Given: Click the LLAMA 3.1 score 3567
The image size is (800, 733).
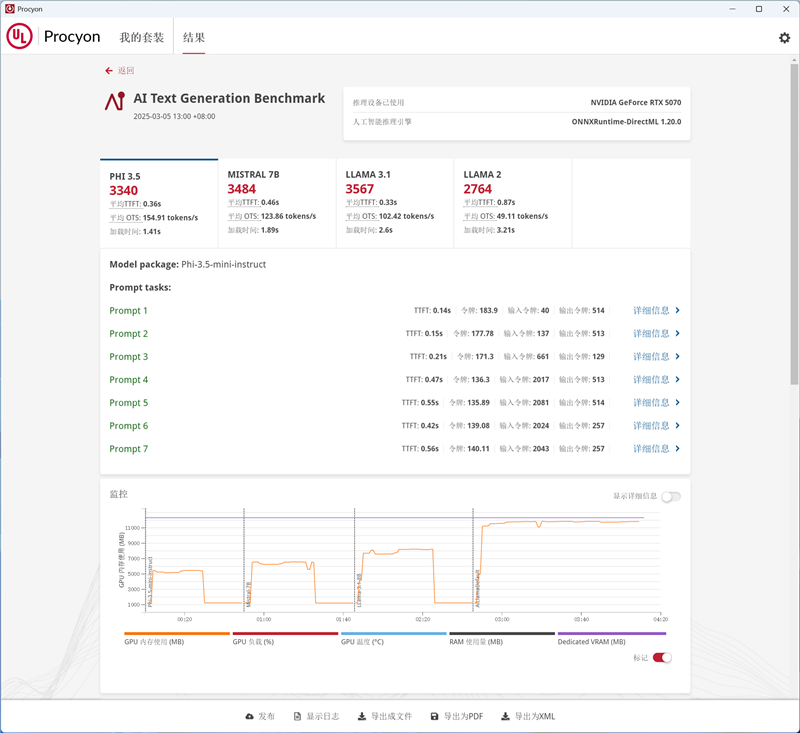Looking at the screenshot, I should 360,189.
